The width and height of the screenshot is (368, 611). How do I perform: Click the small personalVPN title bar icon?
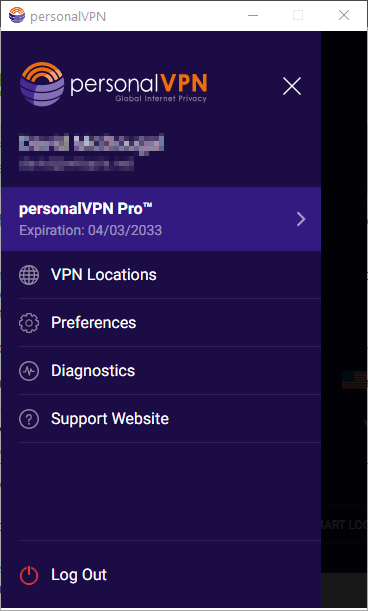(17, 16)
